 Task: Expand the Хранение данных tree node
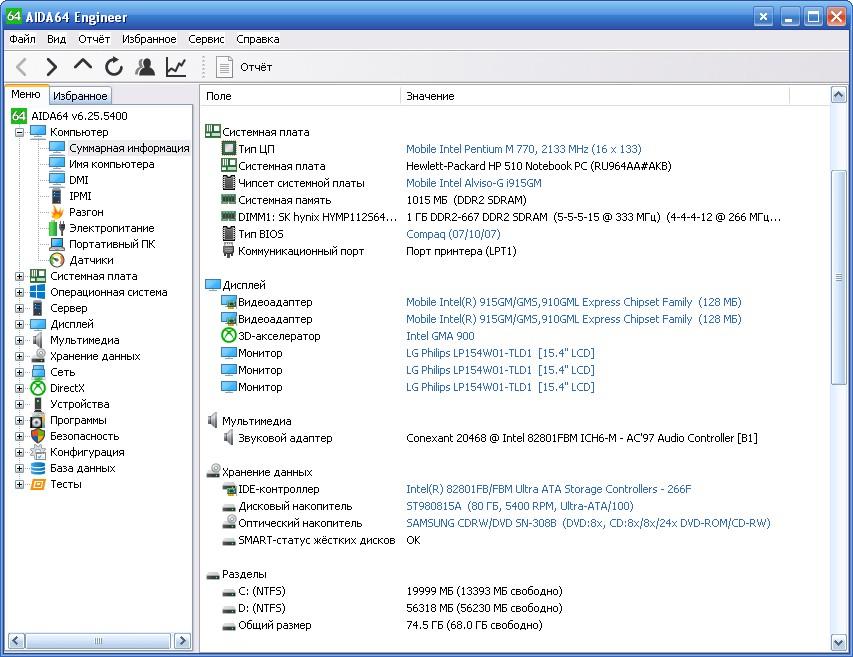(20, 356)
